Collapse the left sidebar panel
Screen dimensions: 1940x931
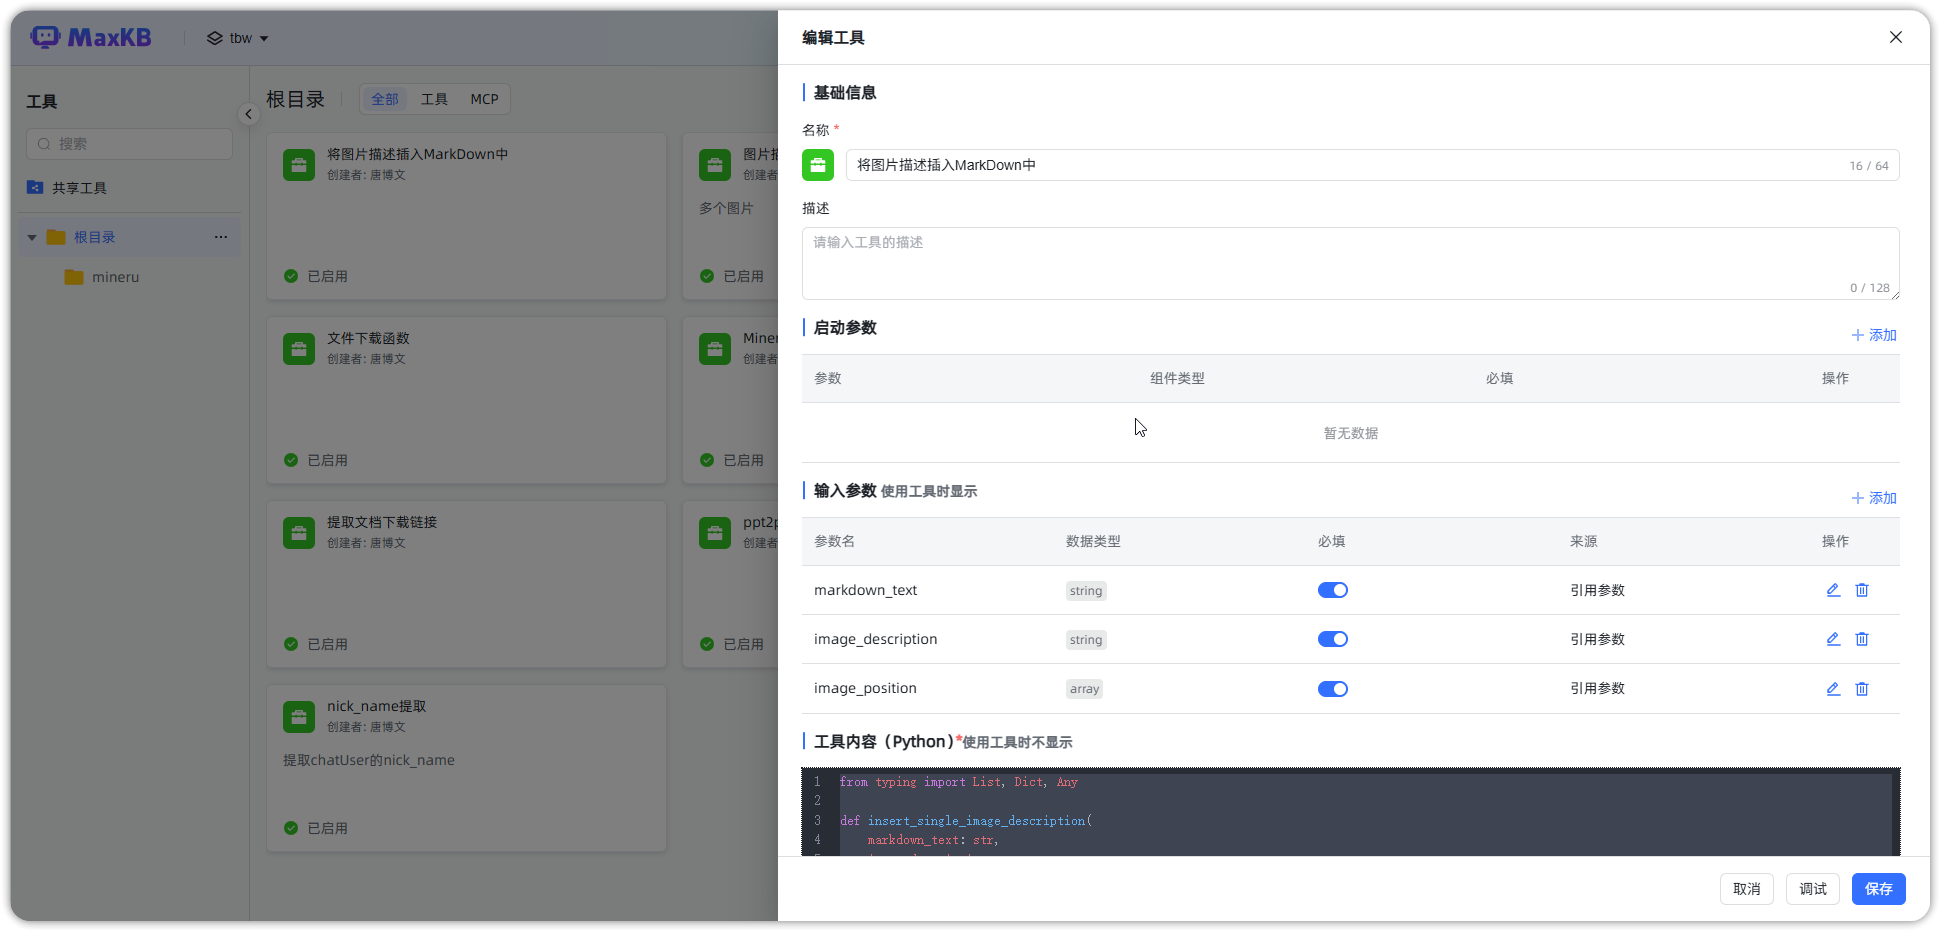pos(248,114)
